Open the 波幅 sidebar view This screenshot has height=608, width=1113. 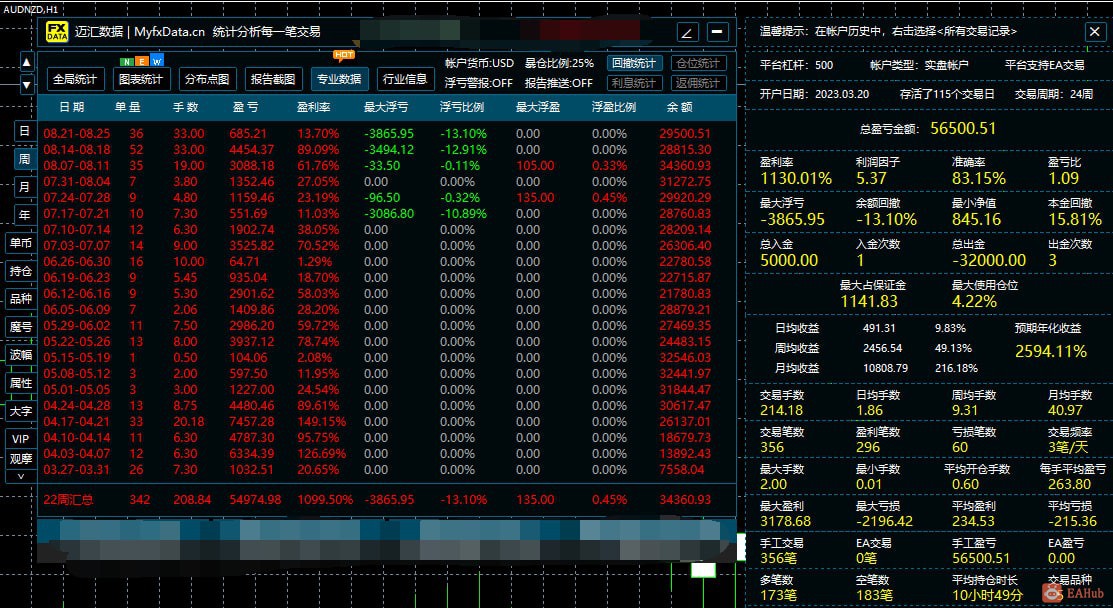tap(21, 355)
